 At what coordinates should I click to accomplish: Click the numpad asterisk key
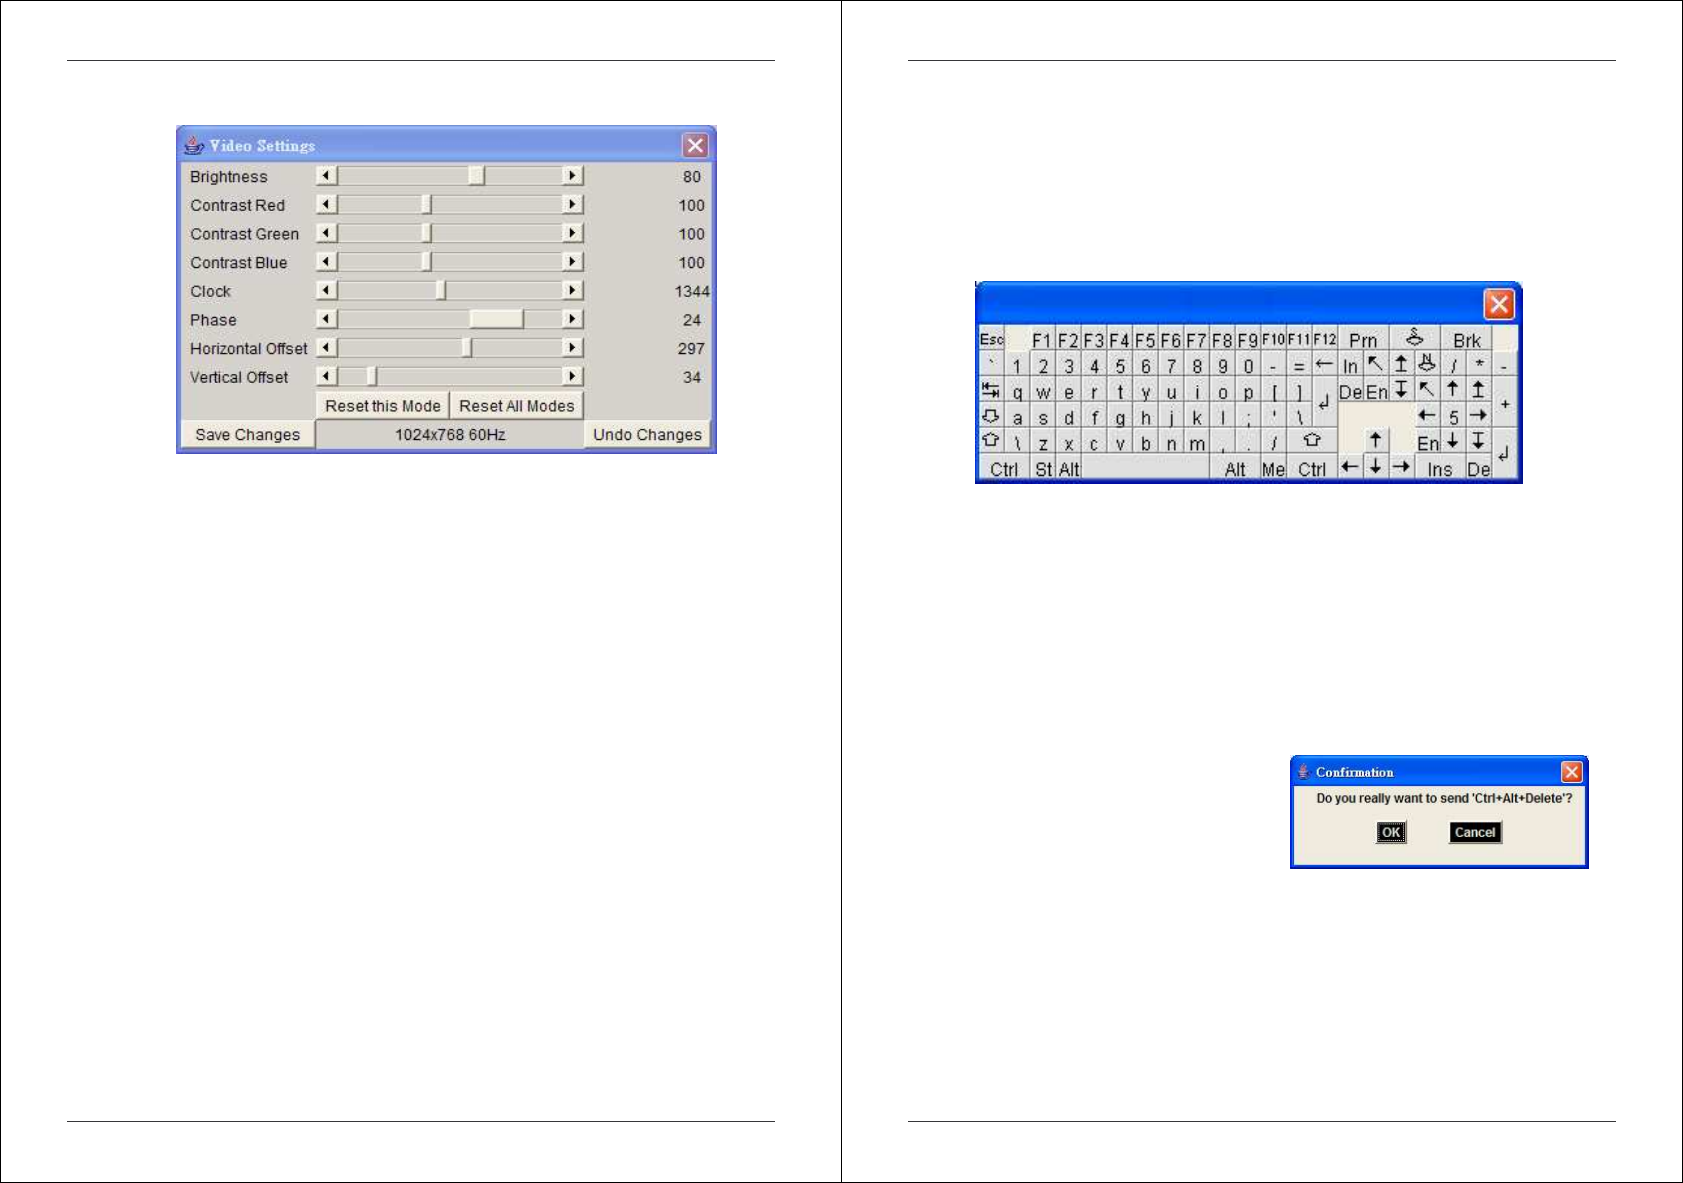[1479, 365]
